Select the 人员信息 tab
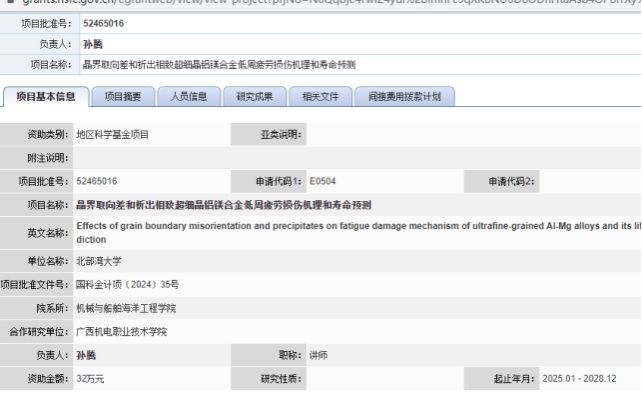The height and width of the screenshot is (415, 642). (x=188, y=97)
